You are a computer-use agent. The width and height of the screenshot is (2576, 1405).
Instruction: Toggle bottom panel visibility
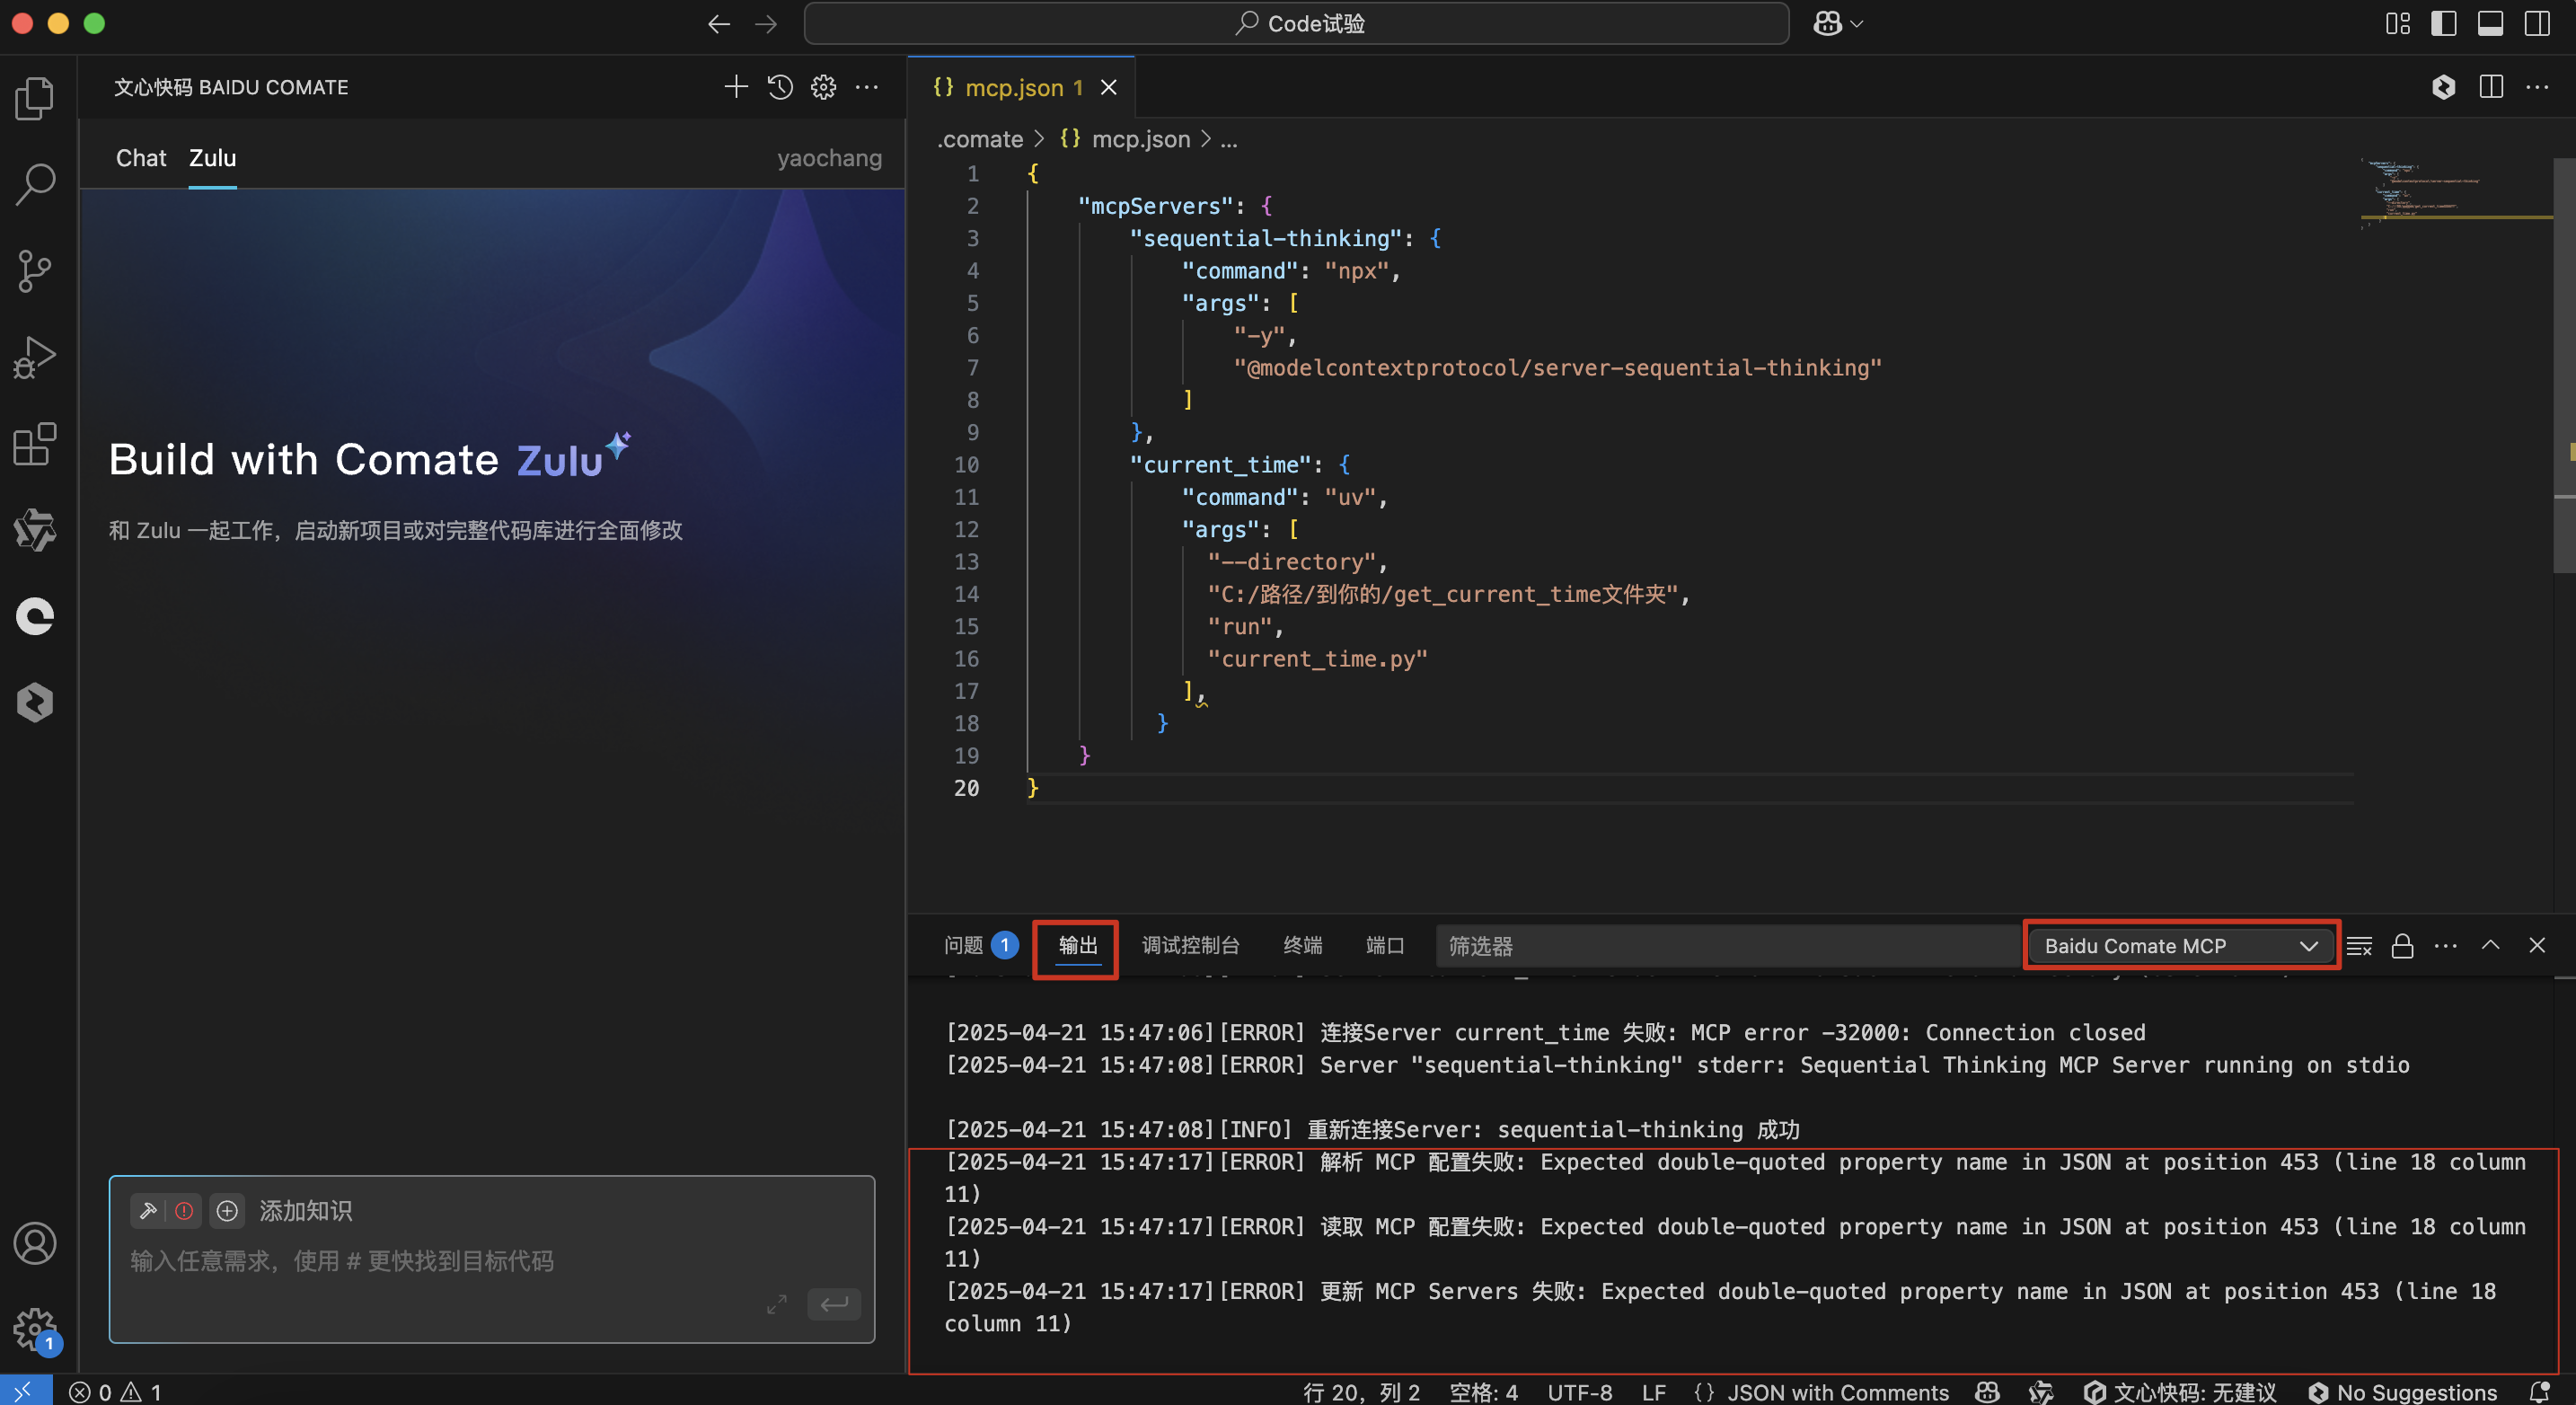2490,24
